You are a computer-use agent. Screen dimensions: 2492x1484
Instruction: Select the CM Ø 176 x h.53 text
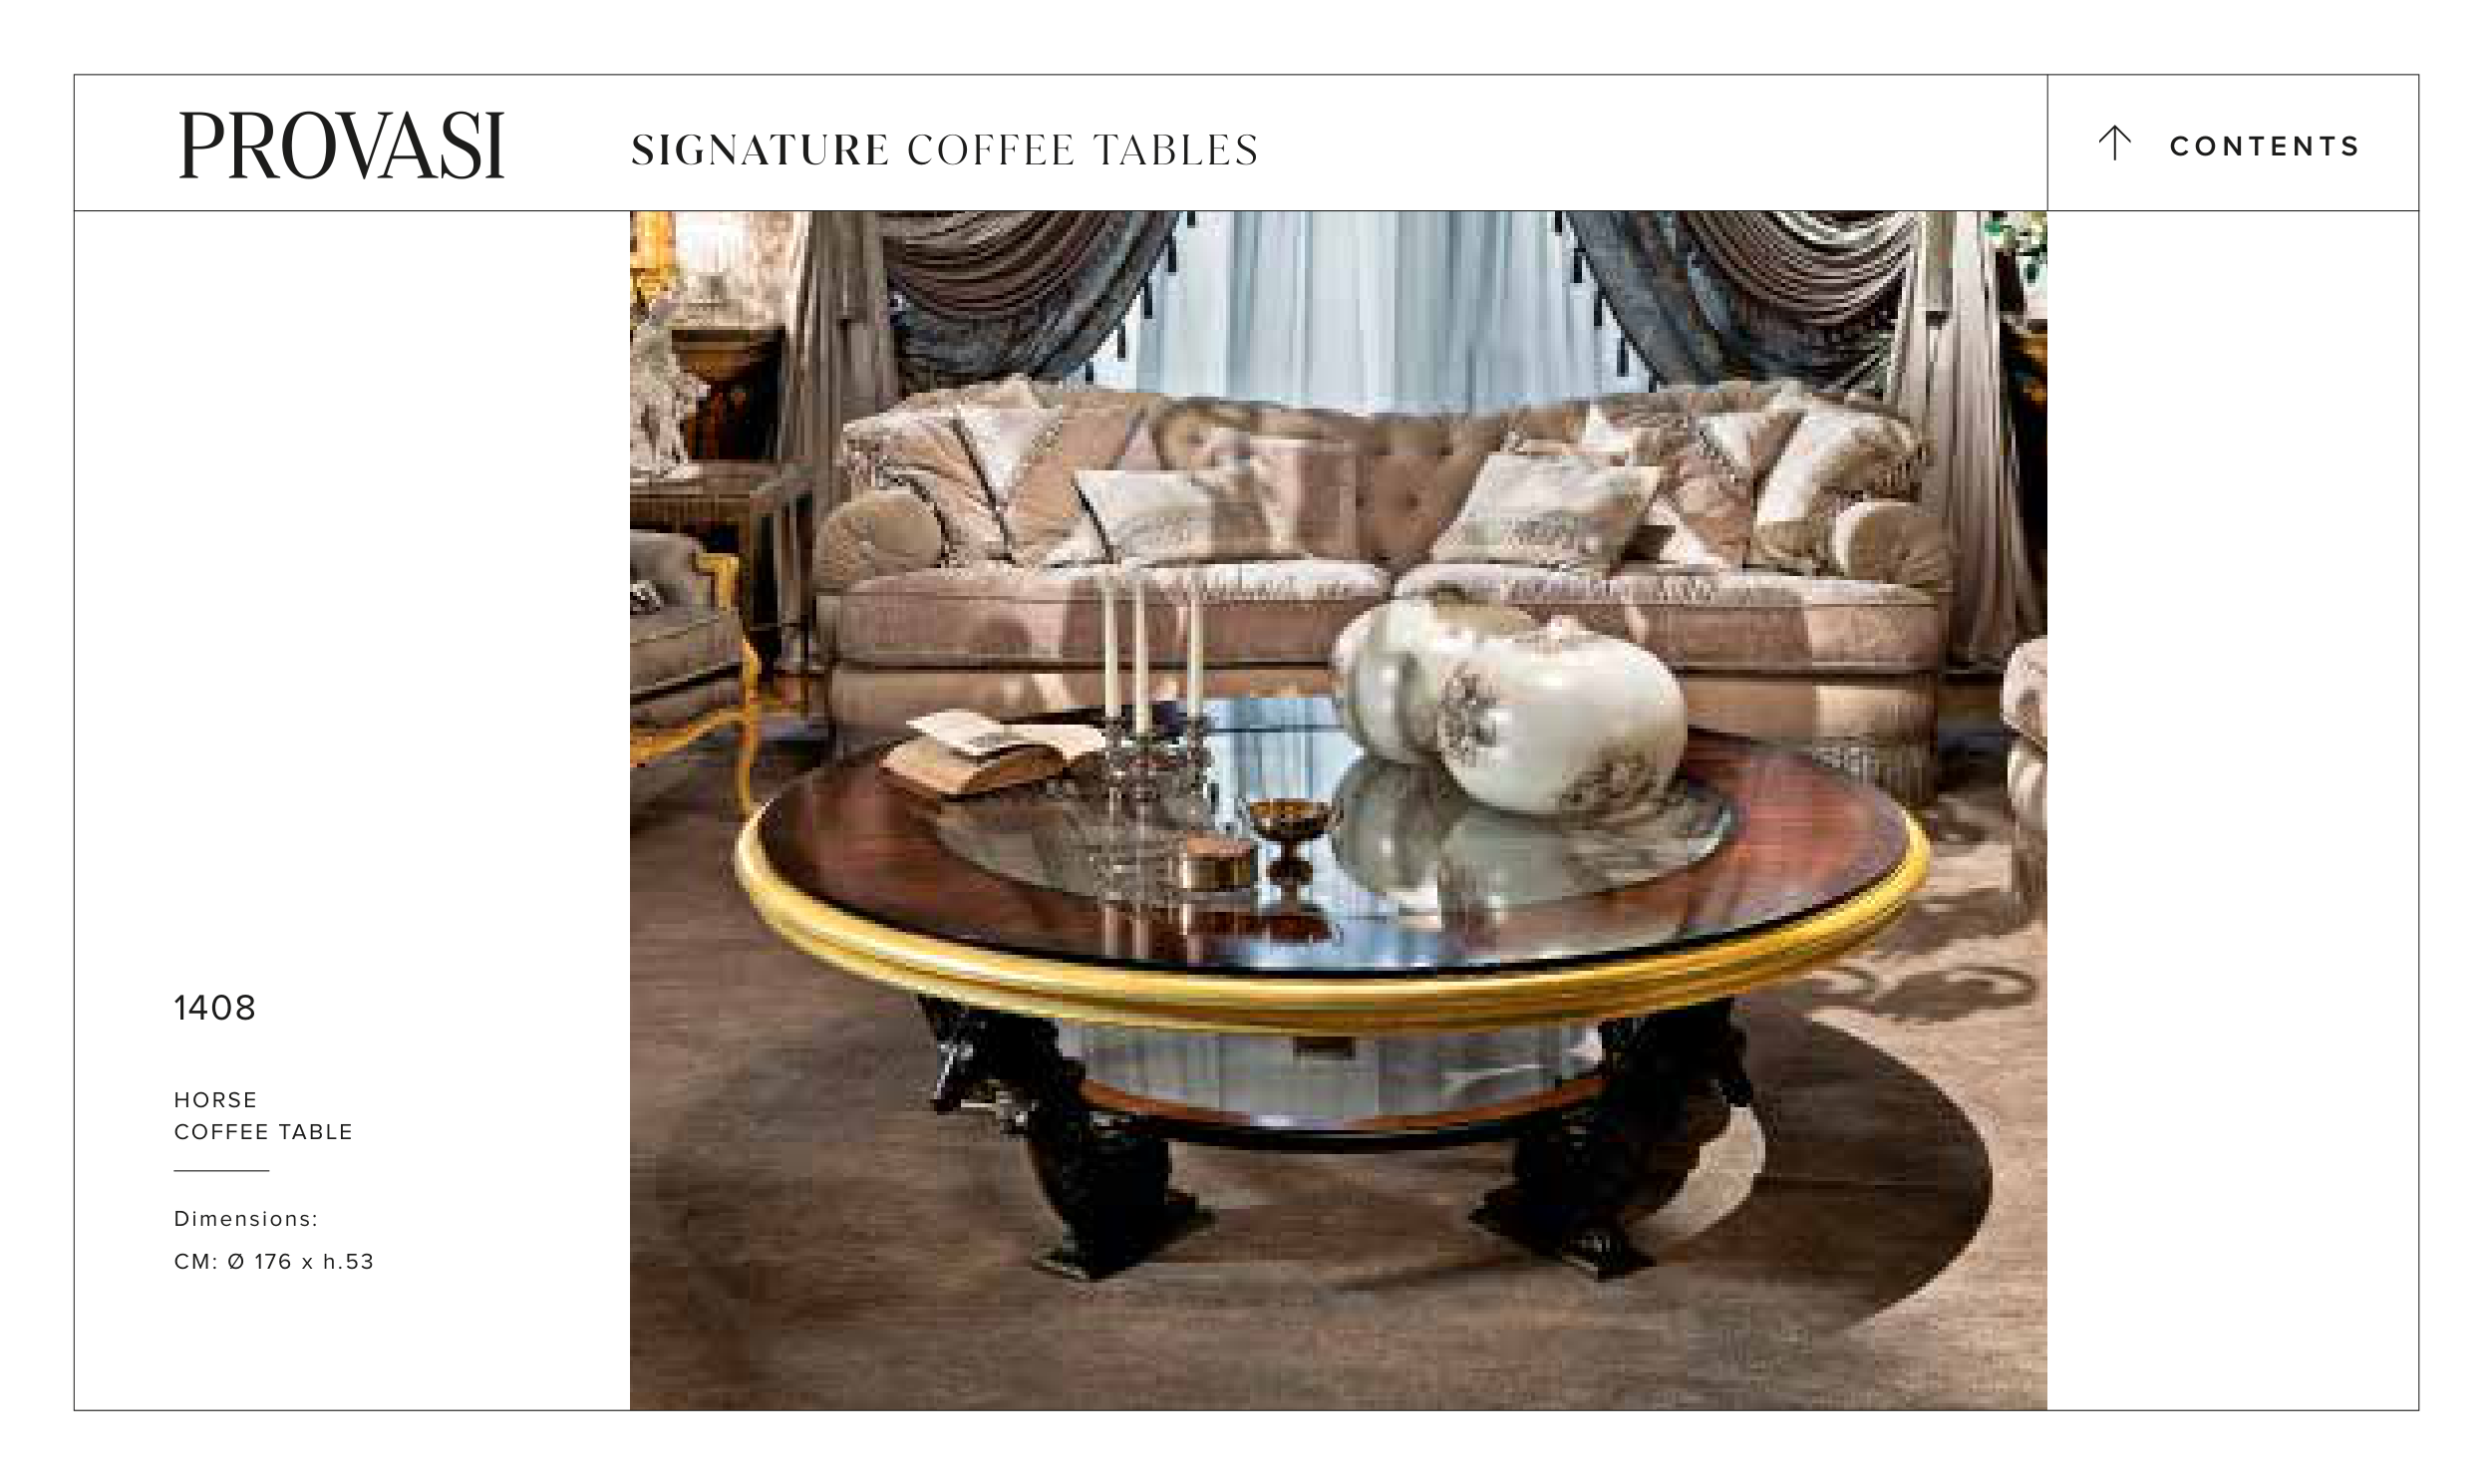274,1262
